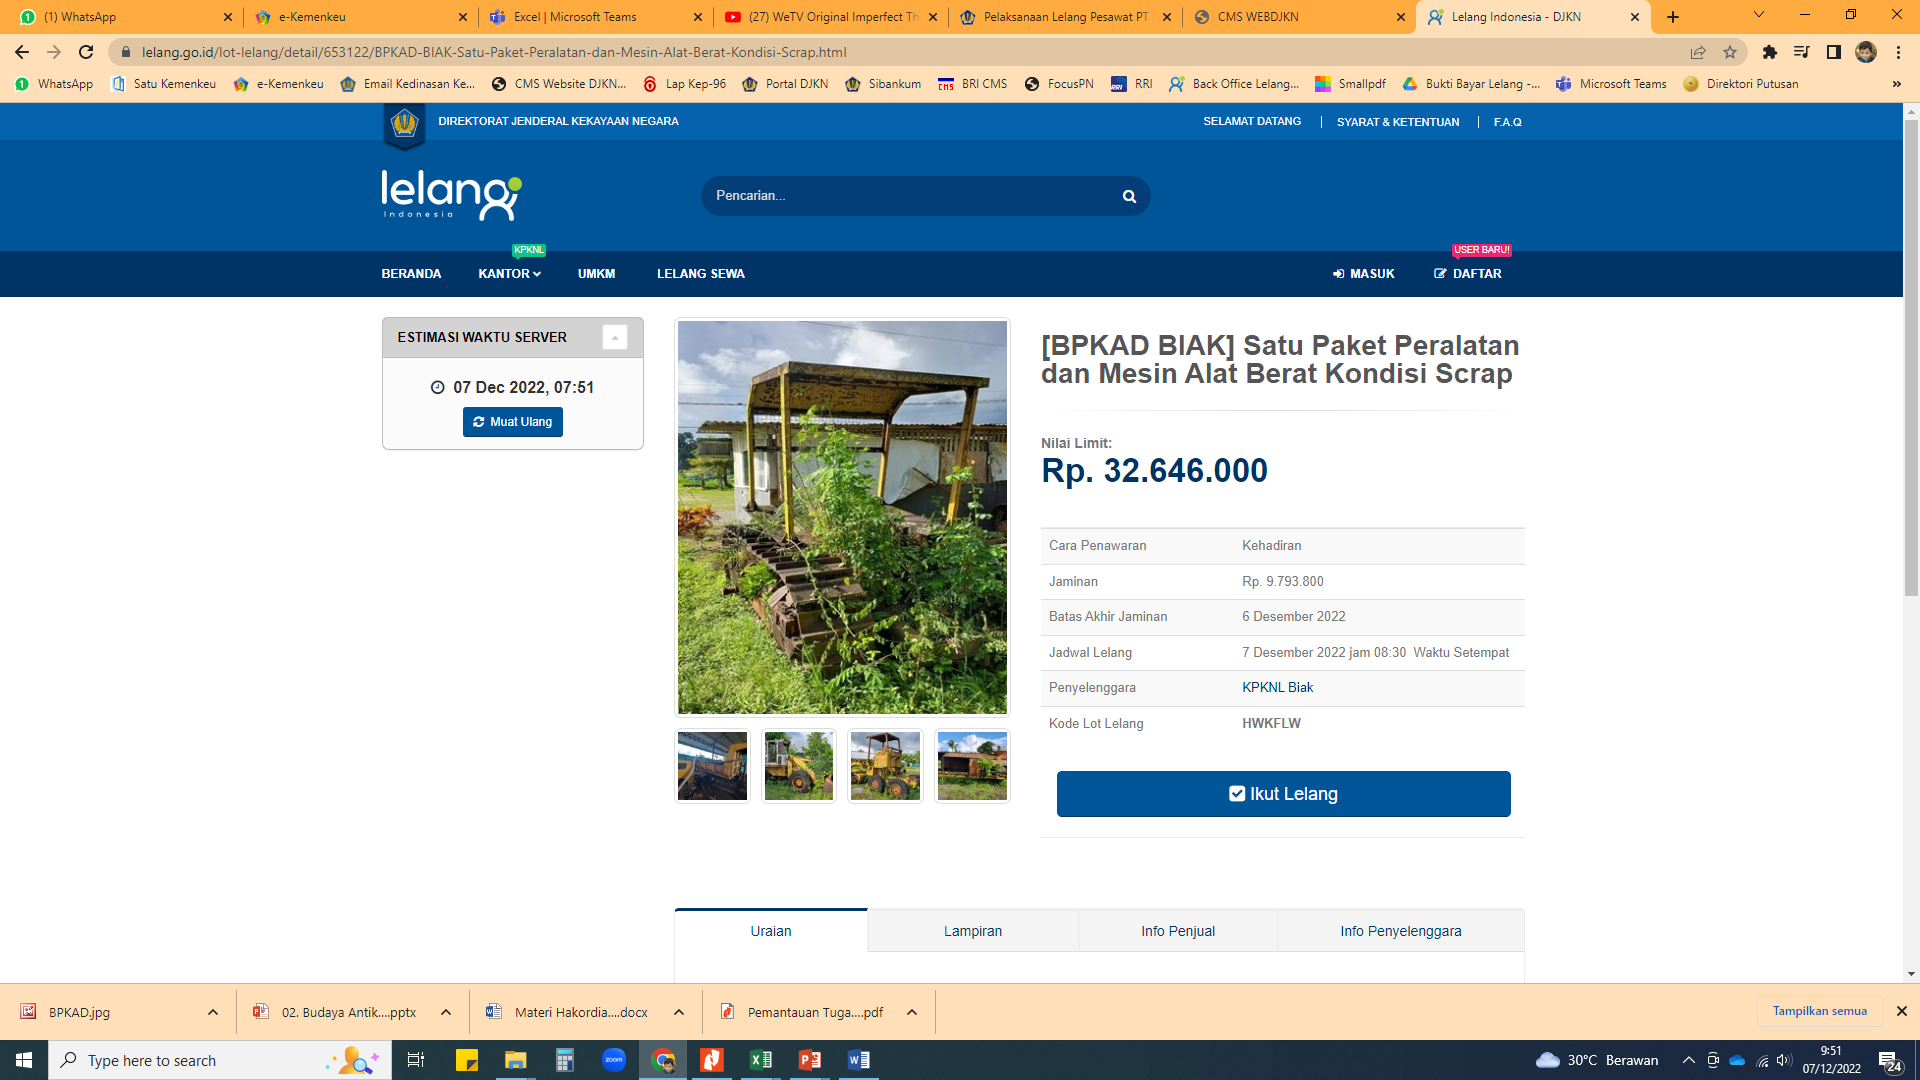Viewport: 1920px width, 1080px height.
Task: Reload the page with browser refresh icon
Action: 86,52
